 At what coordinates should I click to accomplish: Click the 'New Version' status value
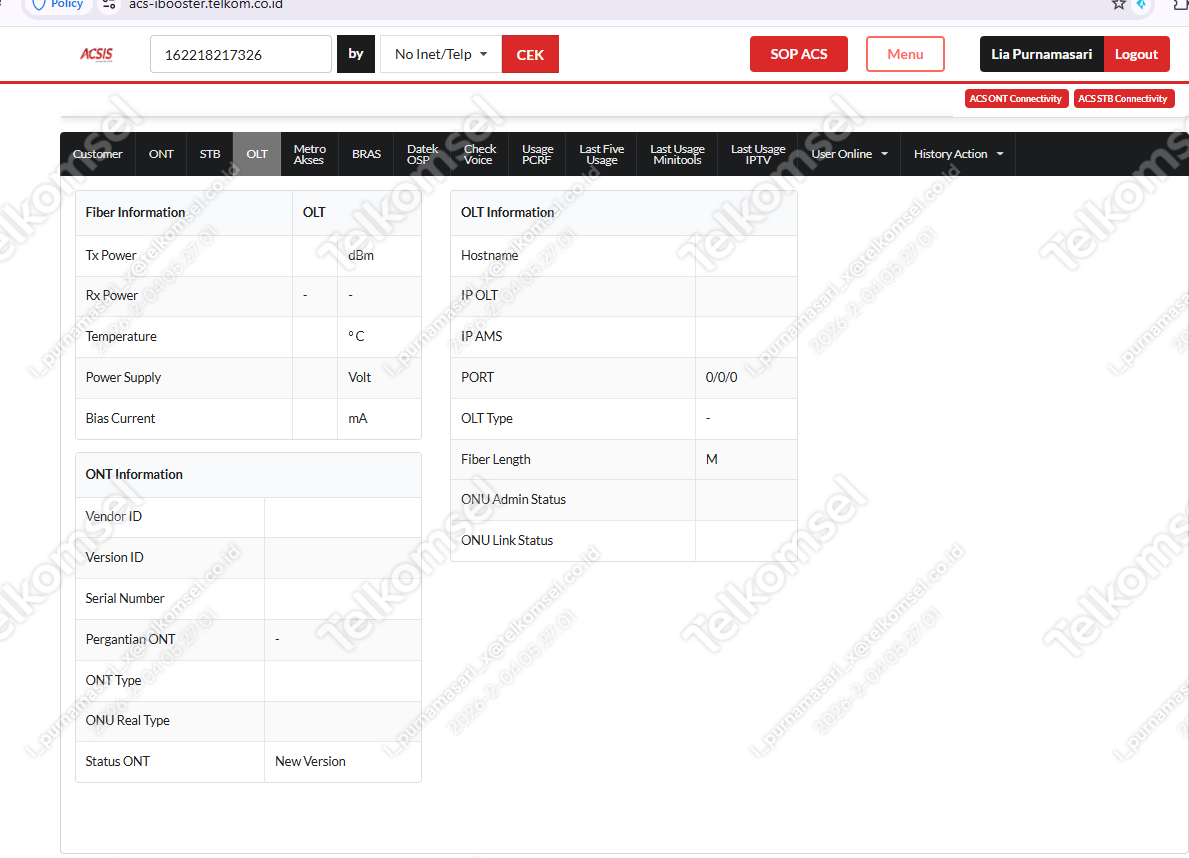tap(310, 761)
